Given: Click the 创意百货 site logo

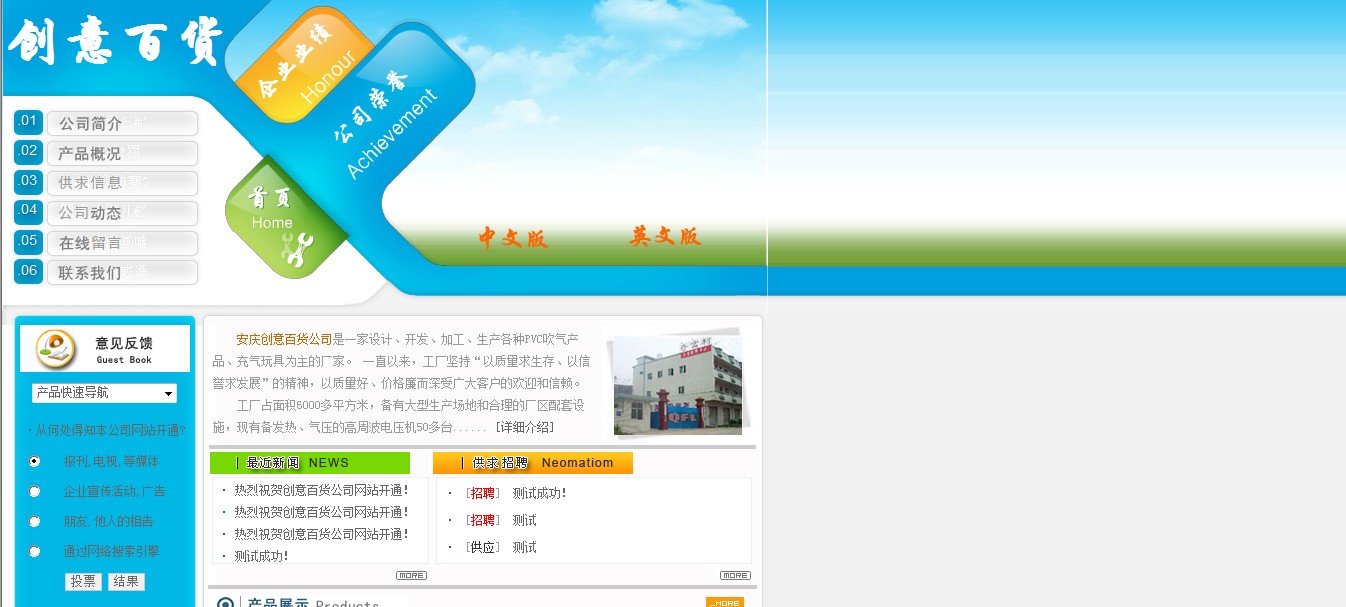Looking at the screenshot, I should pyautogui.click(x=115, y=41).
